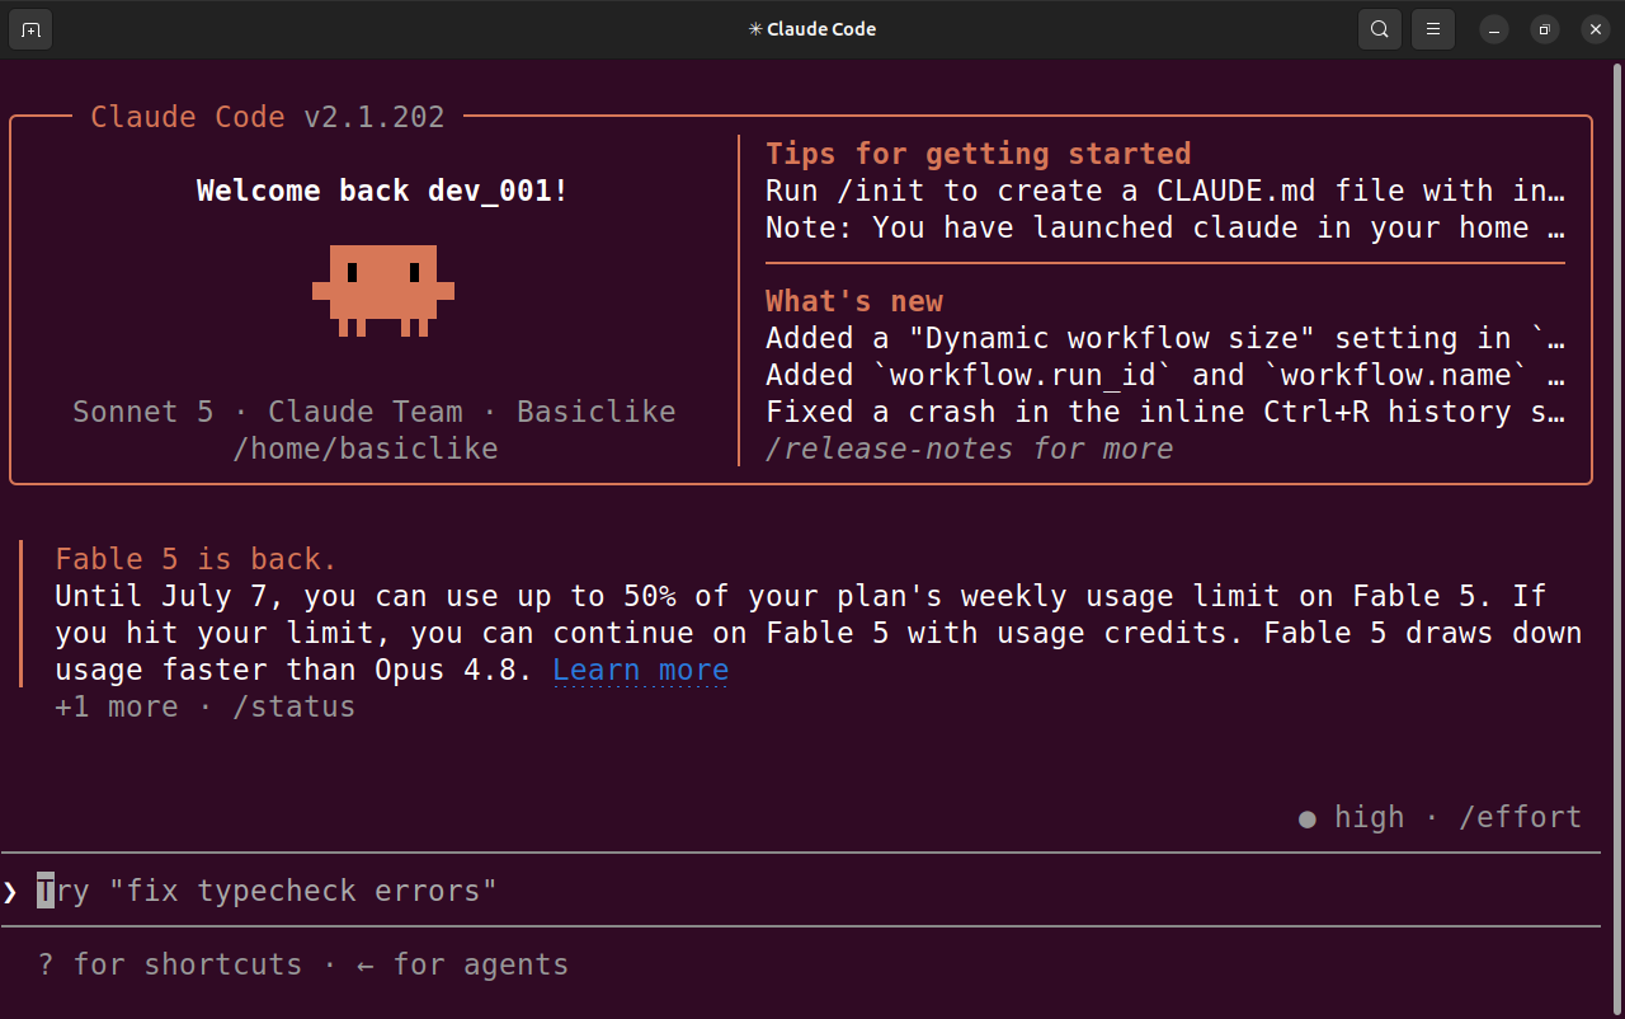
Task: Click 'Tips for getting started' heading
Action: coord(978,154)
